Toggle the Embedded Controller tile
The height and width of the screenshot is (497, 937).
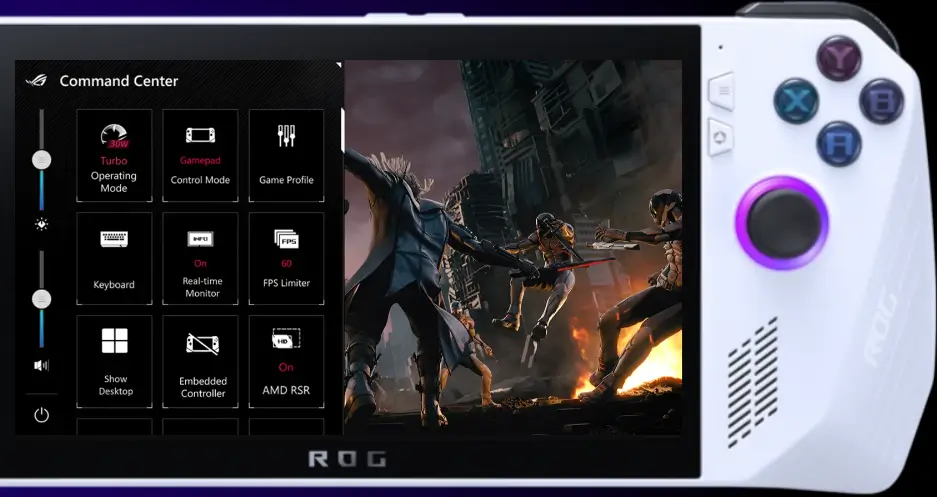pos(200,362)
